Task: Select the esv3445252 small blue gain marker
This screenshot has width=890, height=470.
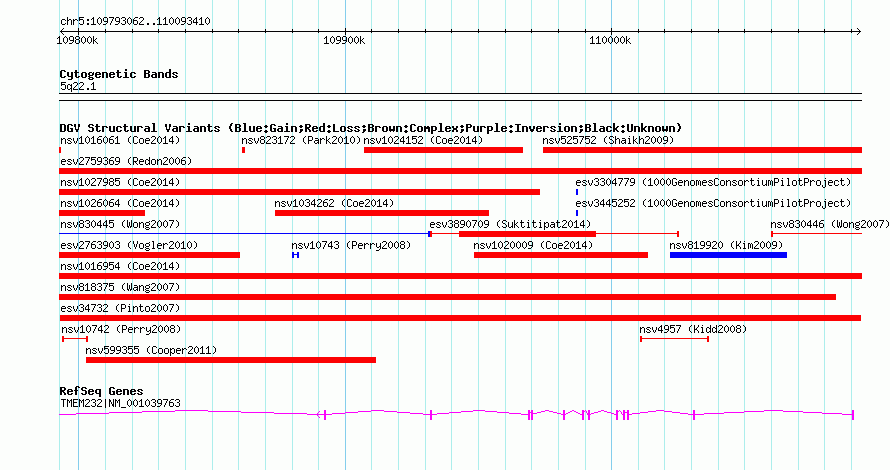Action: [x=577, y=213]
